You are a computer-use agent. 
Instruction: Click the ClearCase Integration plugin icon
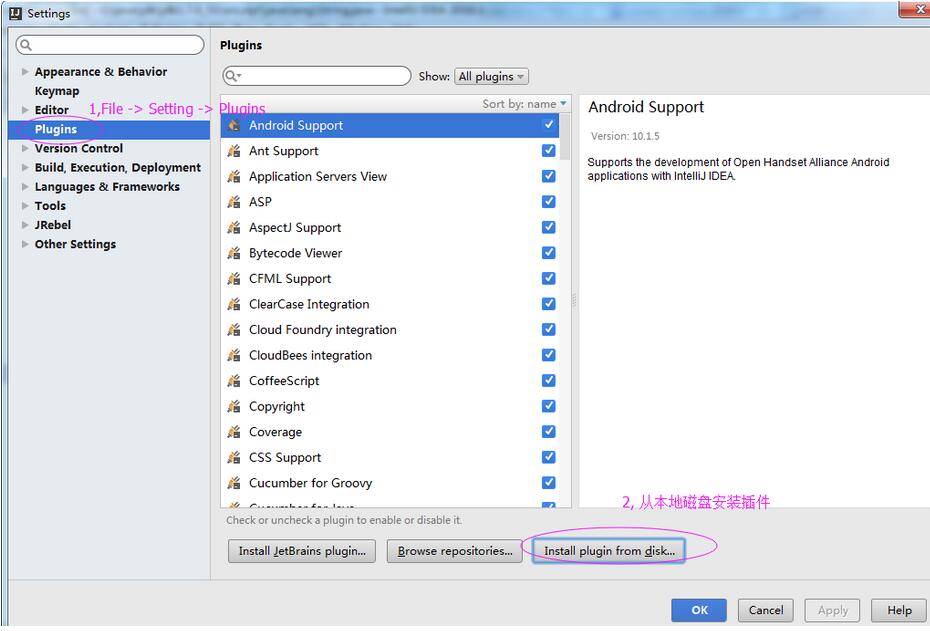pyautogui.click(x=234, y=304)
